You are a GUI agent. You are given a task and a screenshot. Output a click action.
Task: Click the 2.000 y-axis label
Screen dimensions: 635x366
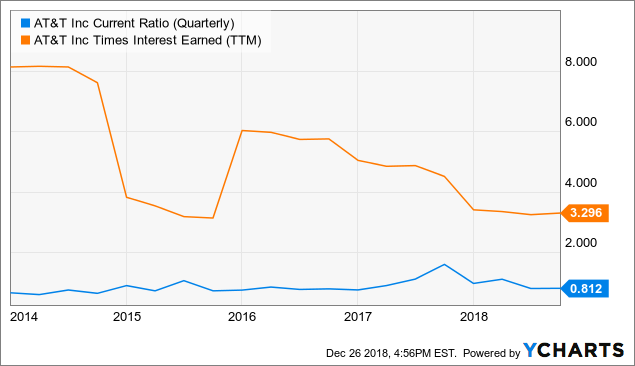tap(581, 243)
